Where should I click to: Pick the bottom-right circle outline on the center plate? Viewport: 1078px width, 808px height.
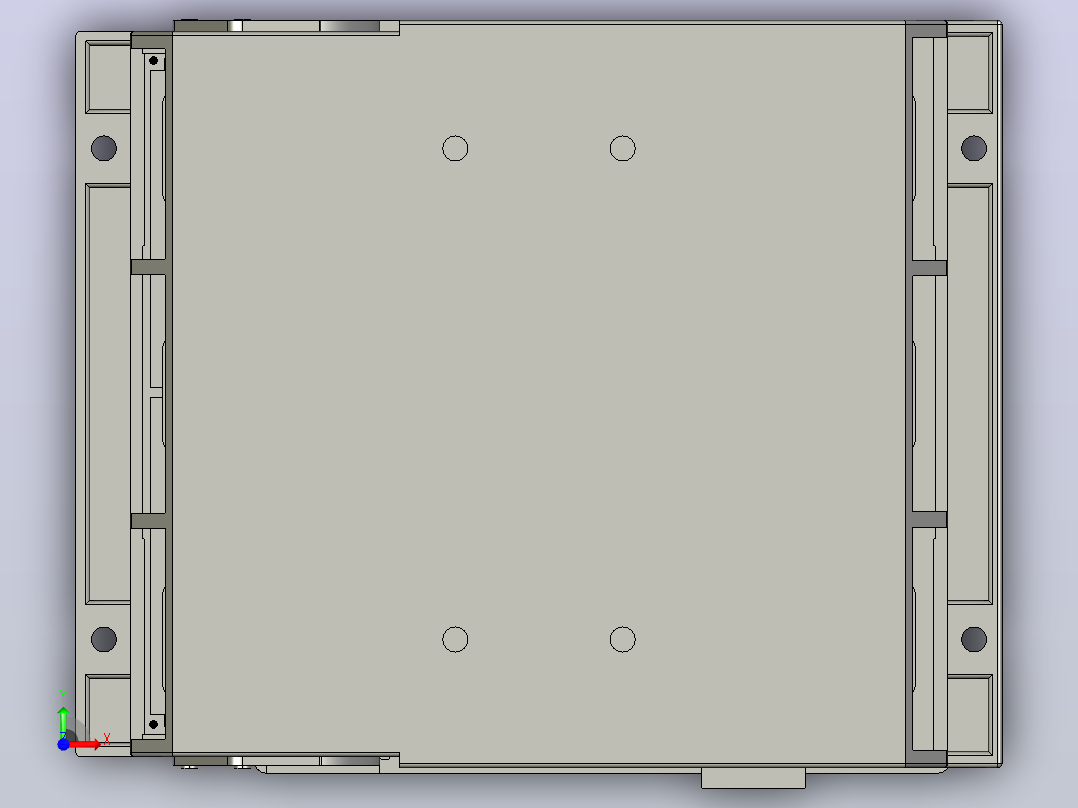pyautogui.click(x=623, y=640)
